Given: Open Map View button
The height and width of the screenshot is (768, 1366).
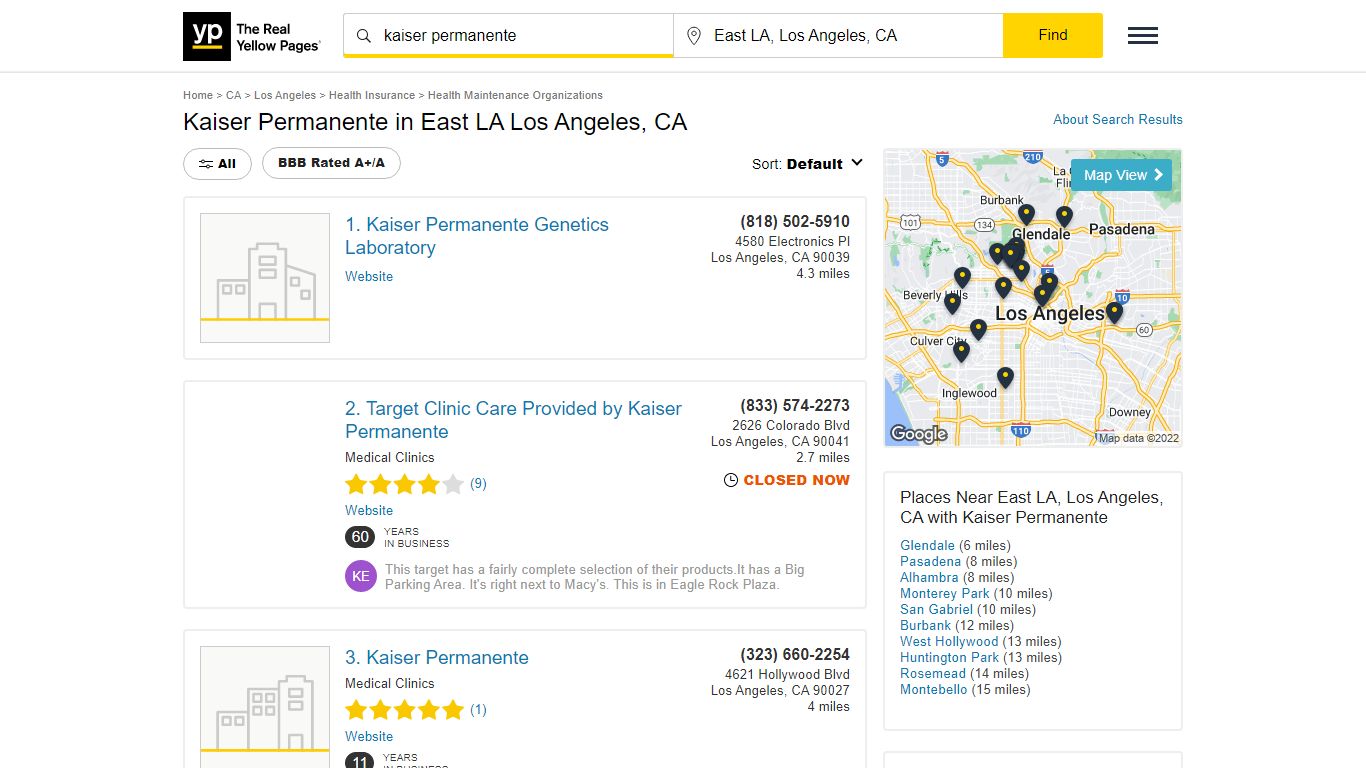Looking at the screenshot, I should point(1121,175).
